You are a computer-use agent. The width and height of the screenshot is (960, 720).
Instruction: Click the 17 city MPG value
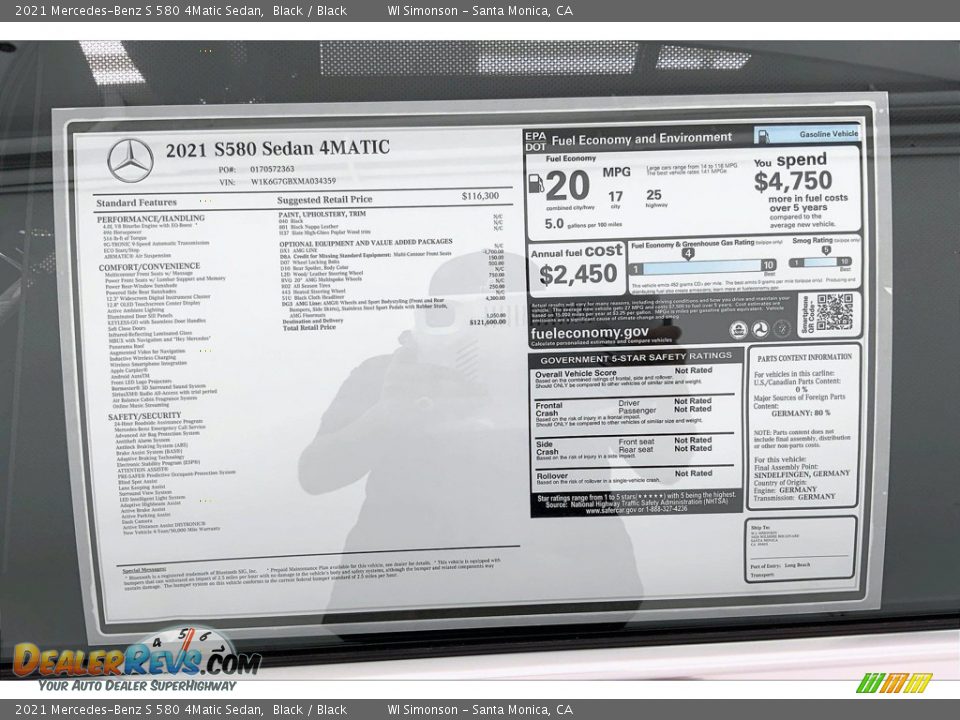coord(615,197)
